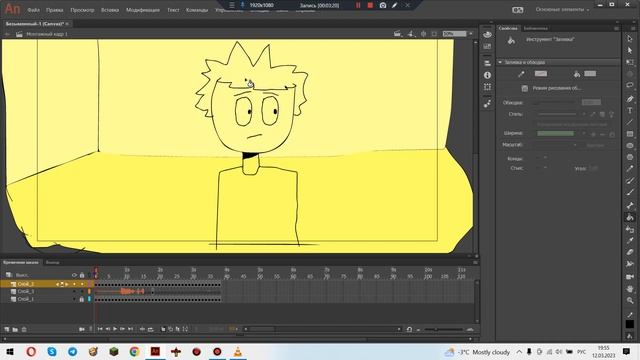Create a new layer in timeline
Screen dimensions: 640x360
coord(7,329)
